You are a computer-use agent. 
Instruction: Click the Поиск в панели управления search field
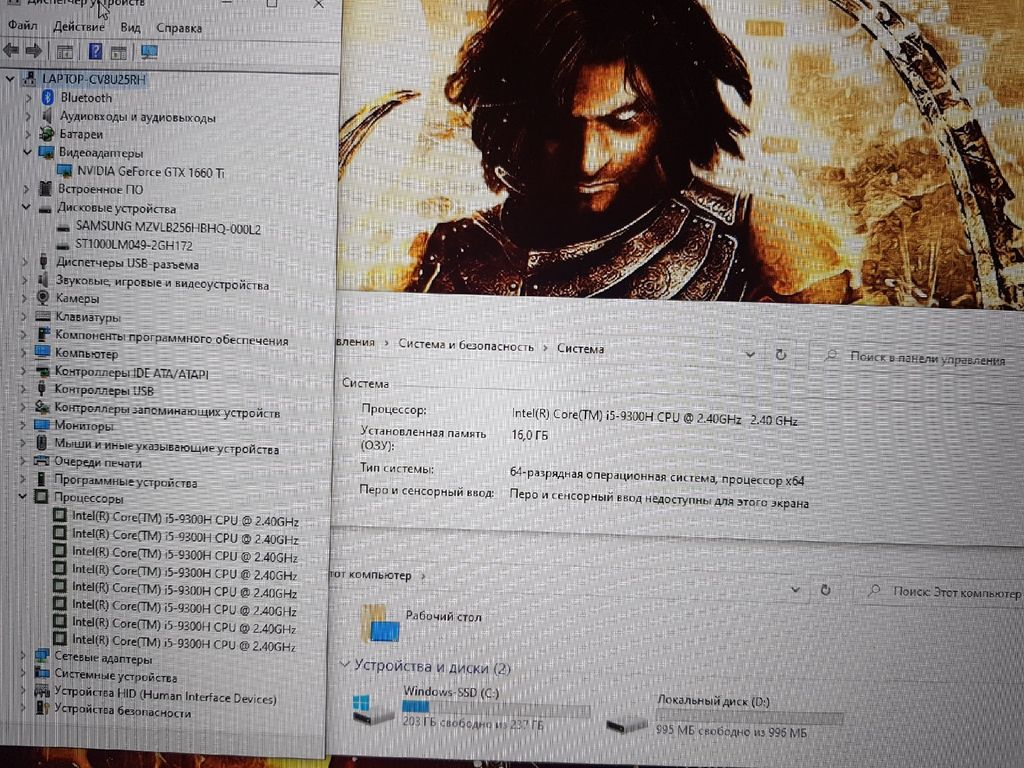click(x=916, y=358)
